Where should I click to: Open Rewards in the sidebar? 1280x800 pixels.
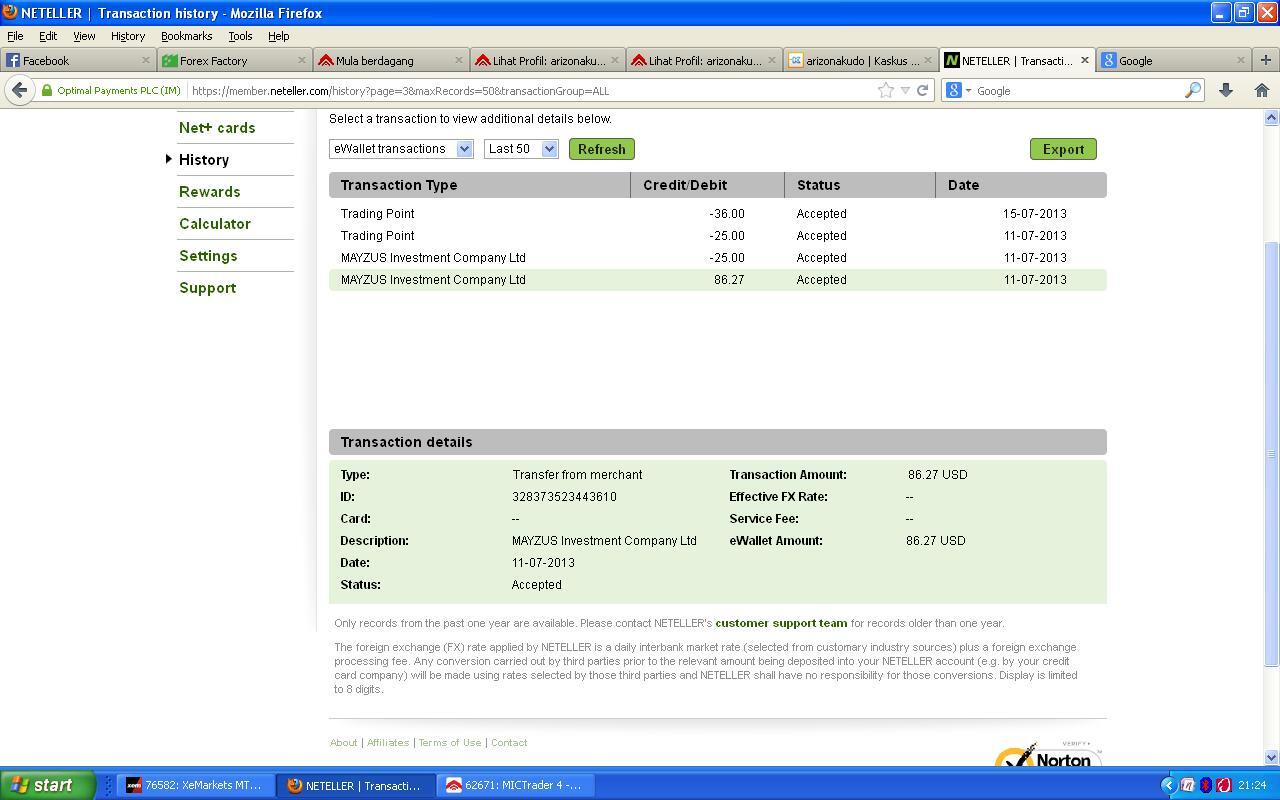tap(209, 192)
